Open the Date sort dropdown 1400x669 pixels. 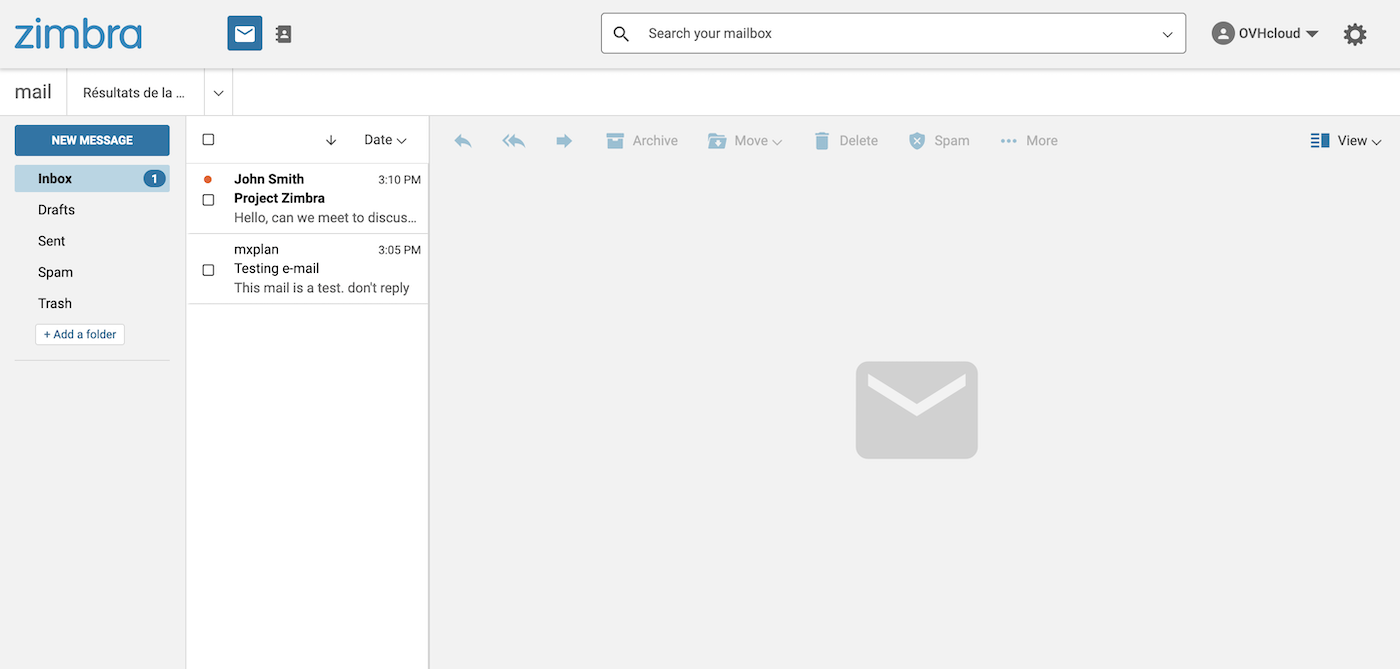click(x=385, y=140)
